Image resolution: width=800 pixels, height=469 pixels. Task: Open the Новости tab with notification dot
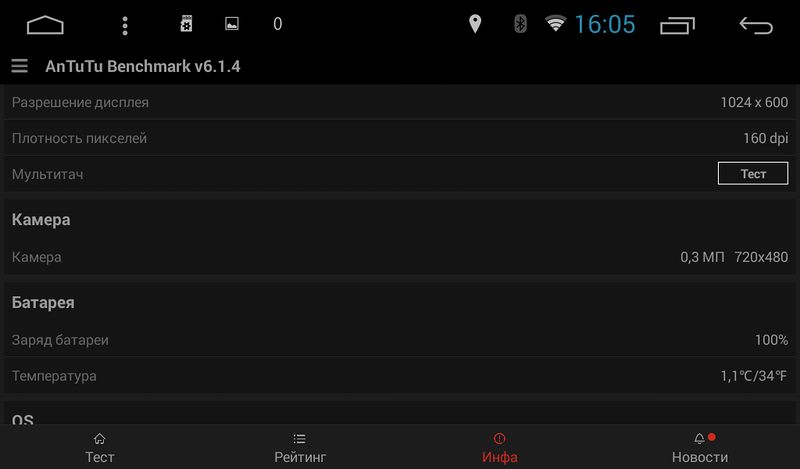(x=699, y=448)
